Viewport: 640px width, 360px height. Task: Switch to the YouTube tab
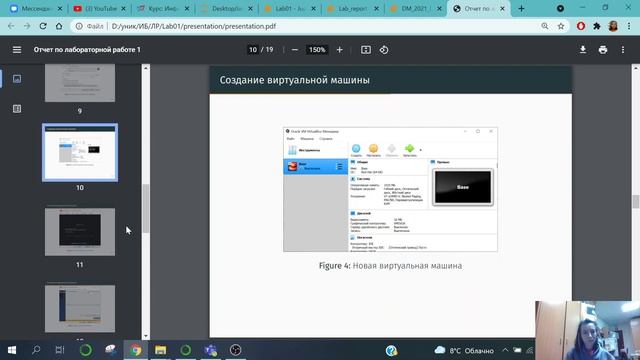pos(100,9)
